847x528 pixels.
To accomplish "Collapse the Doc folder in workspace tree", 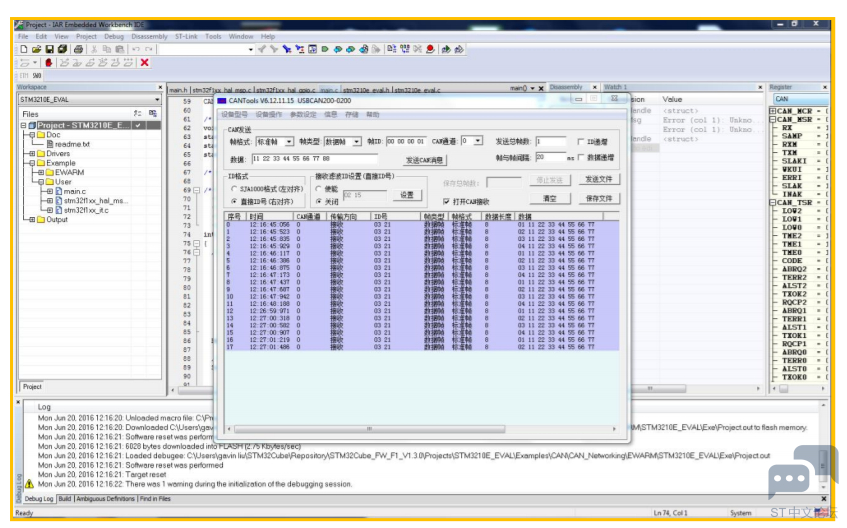I will coord(32,135).
